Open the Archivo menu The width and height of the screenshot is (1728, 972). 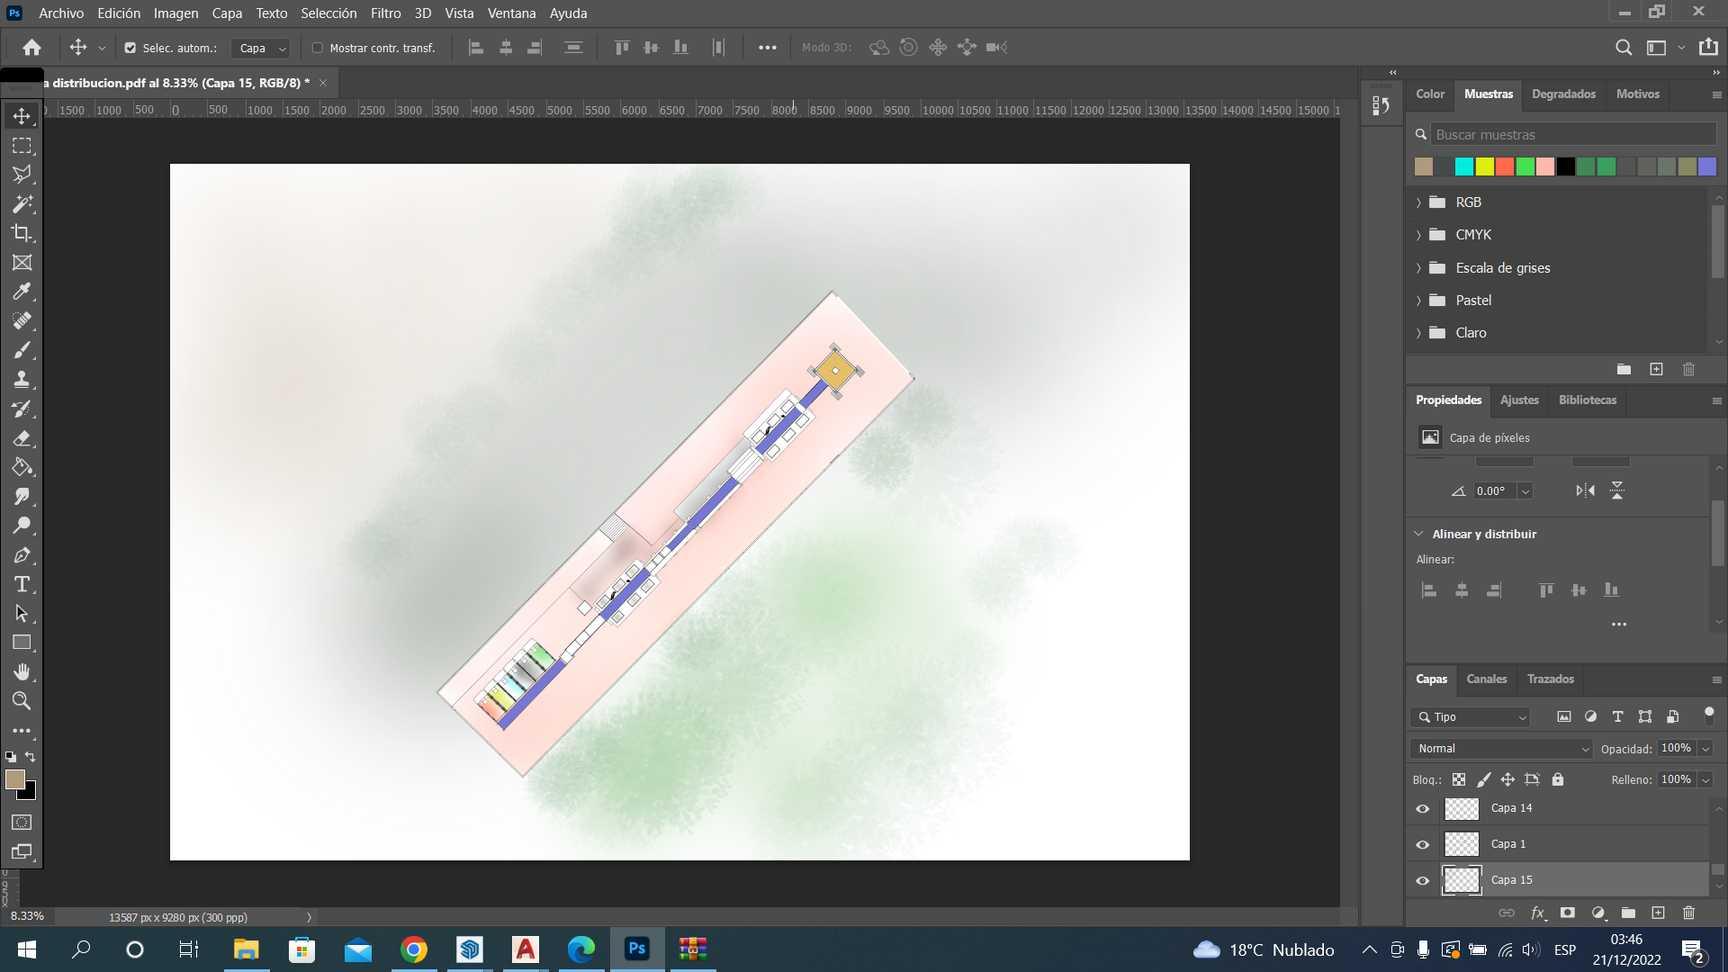pos(61,13)
